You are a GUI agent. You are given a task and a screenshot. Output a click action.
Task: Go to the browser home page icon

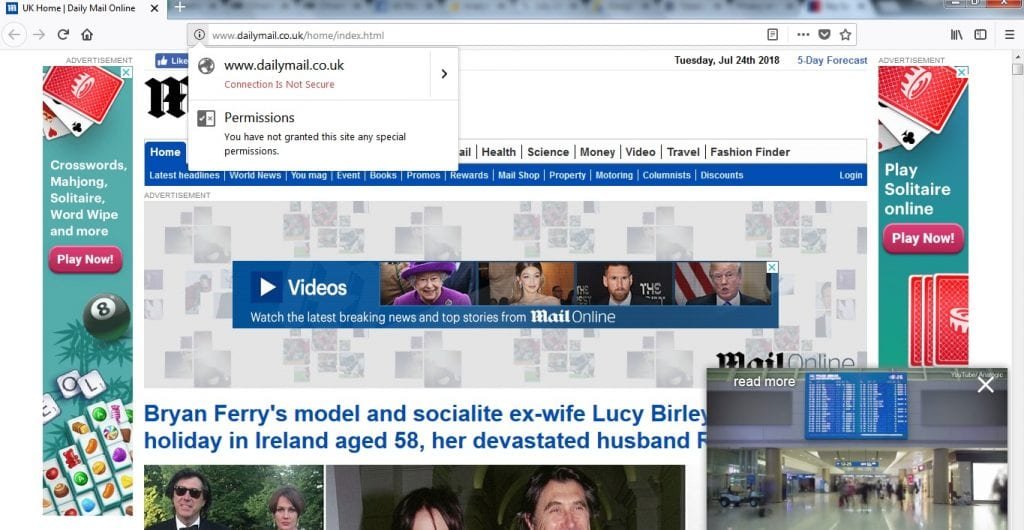click(87, 35)
